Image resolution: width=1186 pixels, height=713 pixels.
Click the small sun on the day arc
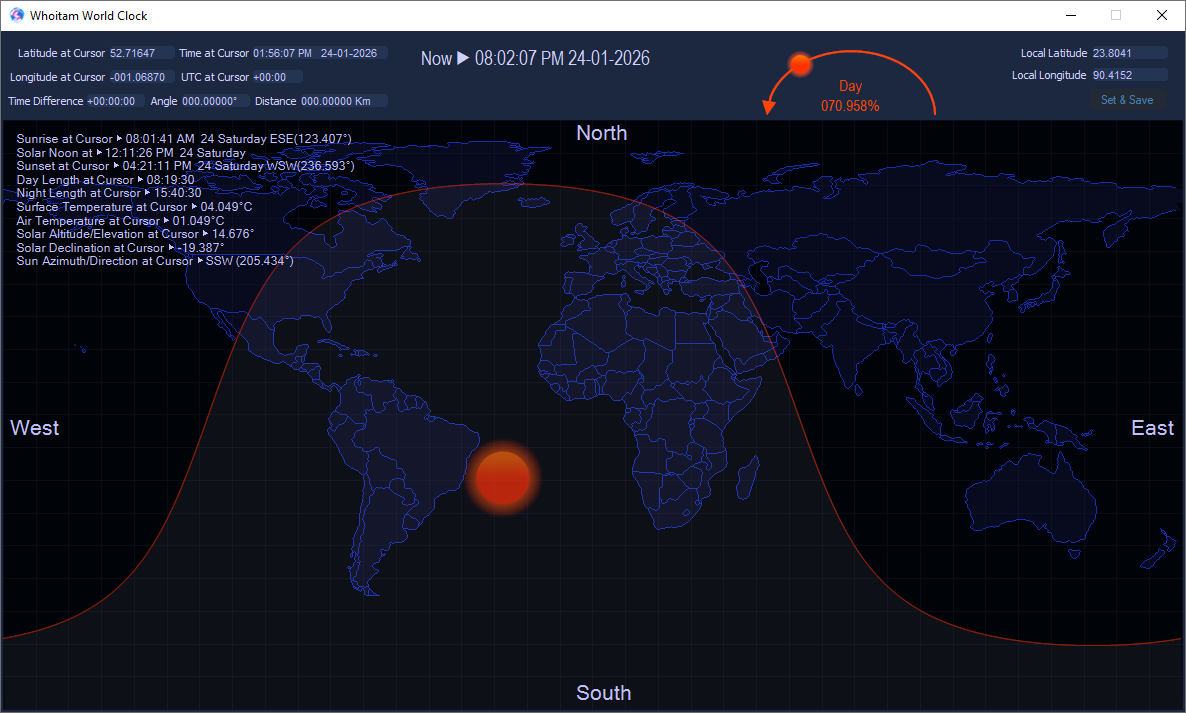coord(800,65)
